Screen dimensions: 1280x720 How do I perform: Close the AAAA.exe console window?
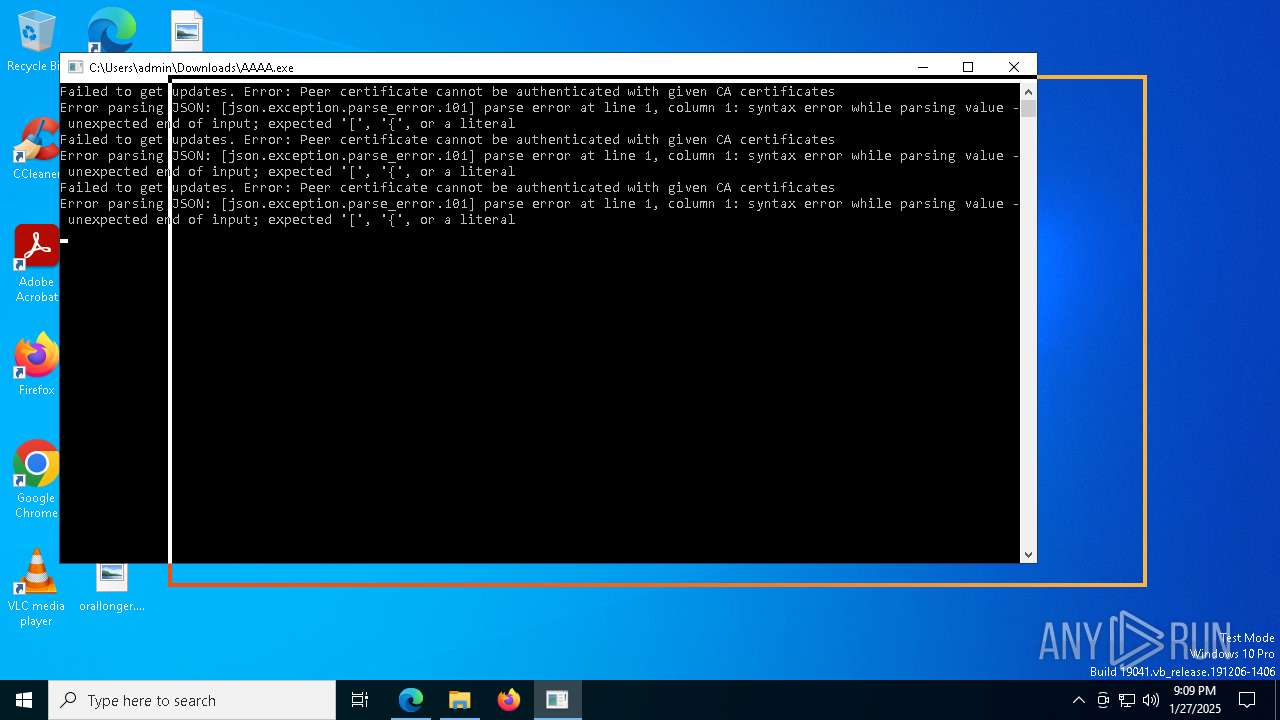pyautogui.click(x=1013, y=67)
